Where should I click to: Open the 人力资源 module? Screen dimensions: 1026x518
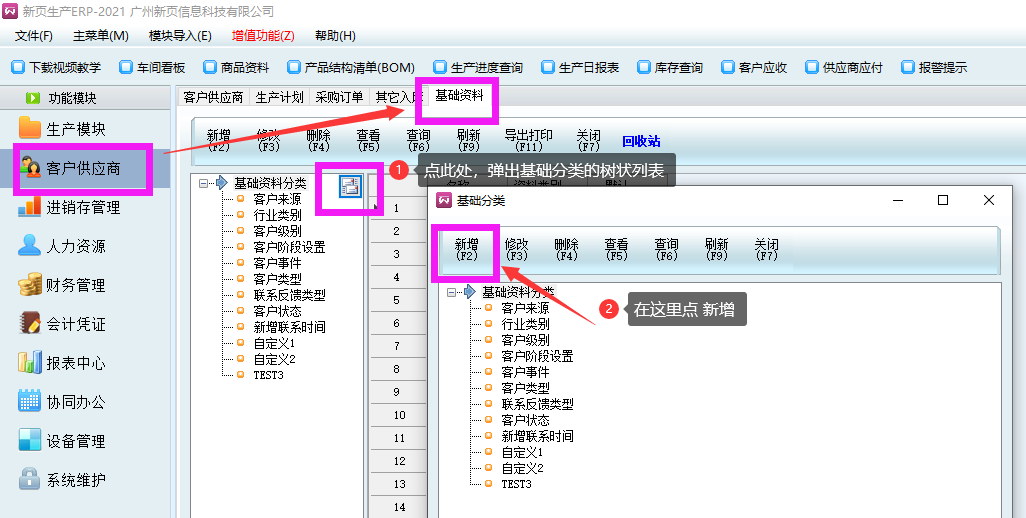coord(30,246)
